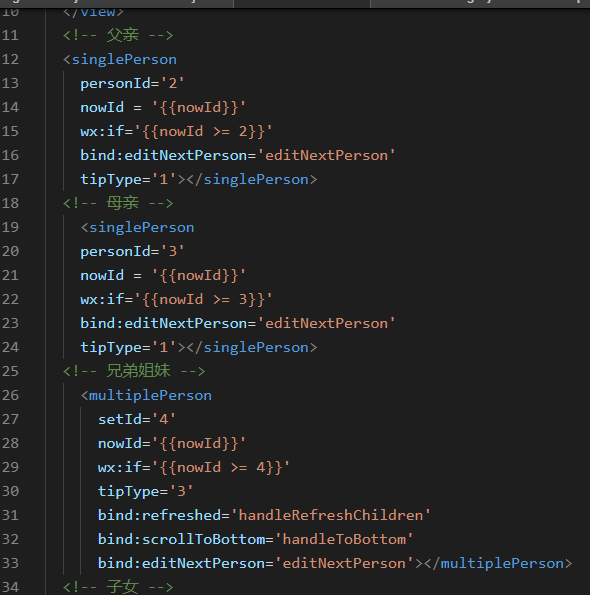Viewport: 590px width, 595px height.
Task: Click the setId attribute name
Action: point(120,419)
